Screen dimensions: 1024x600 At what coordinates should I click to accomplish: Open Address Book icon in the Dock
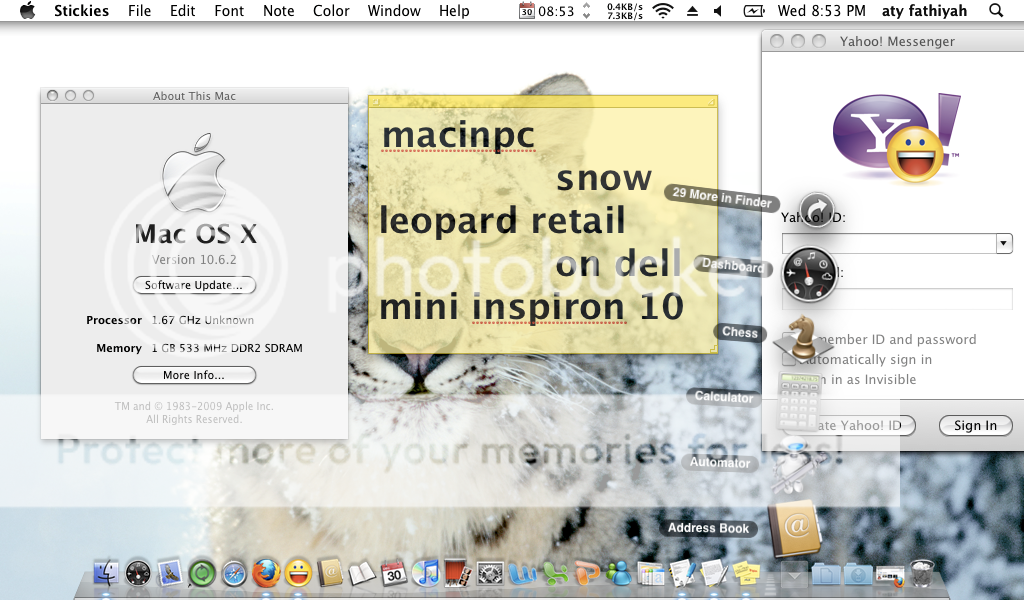pyautogui.click(x=330, y=574)
